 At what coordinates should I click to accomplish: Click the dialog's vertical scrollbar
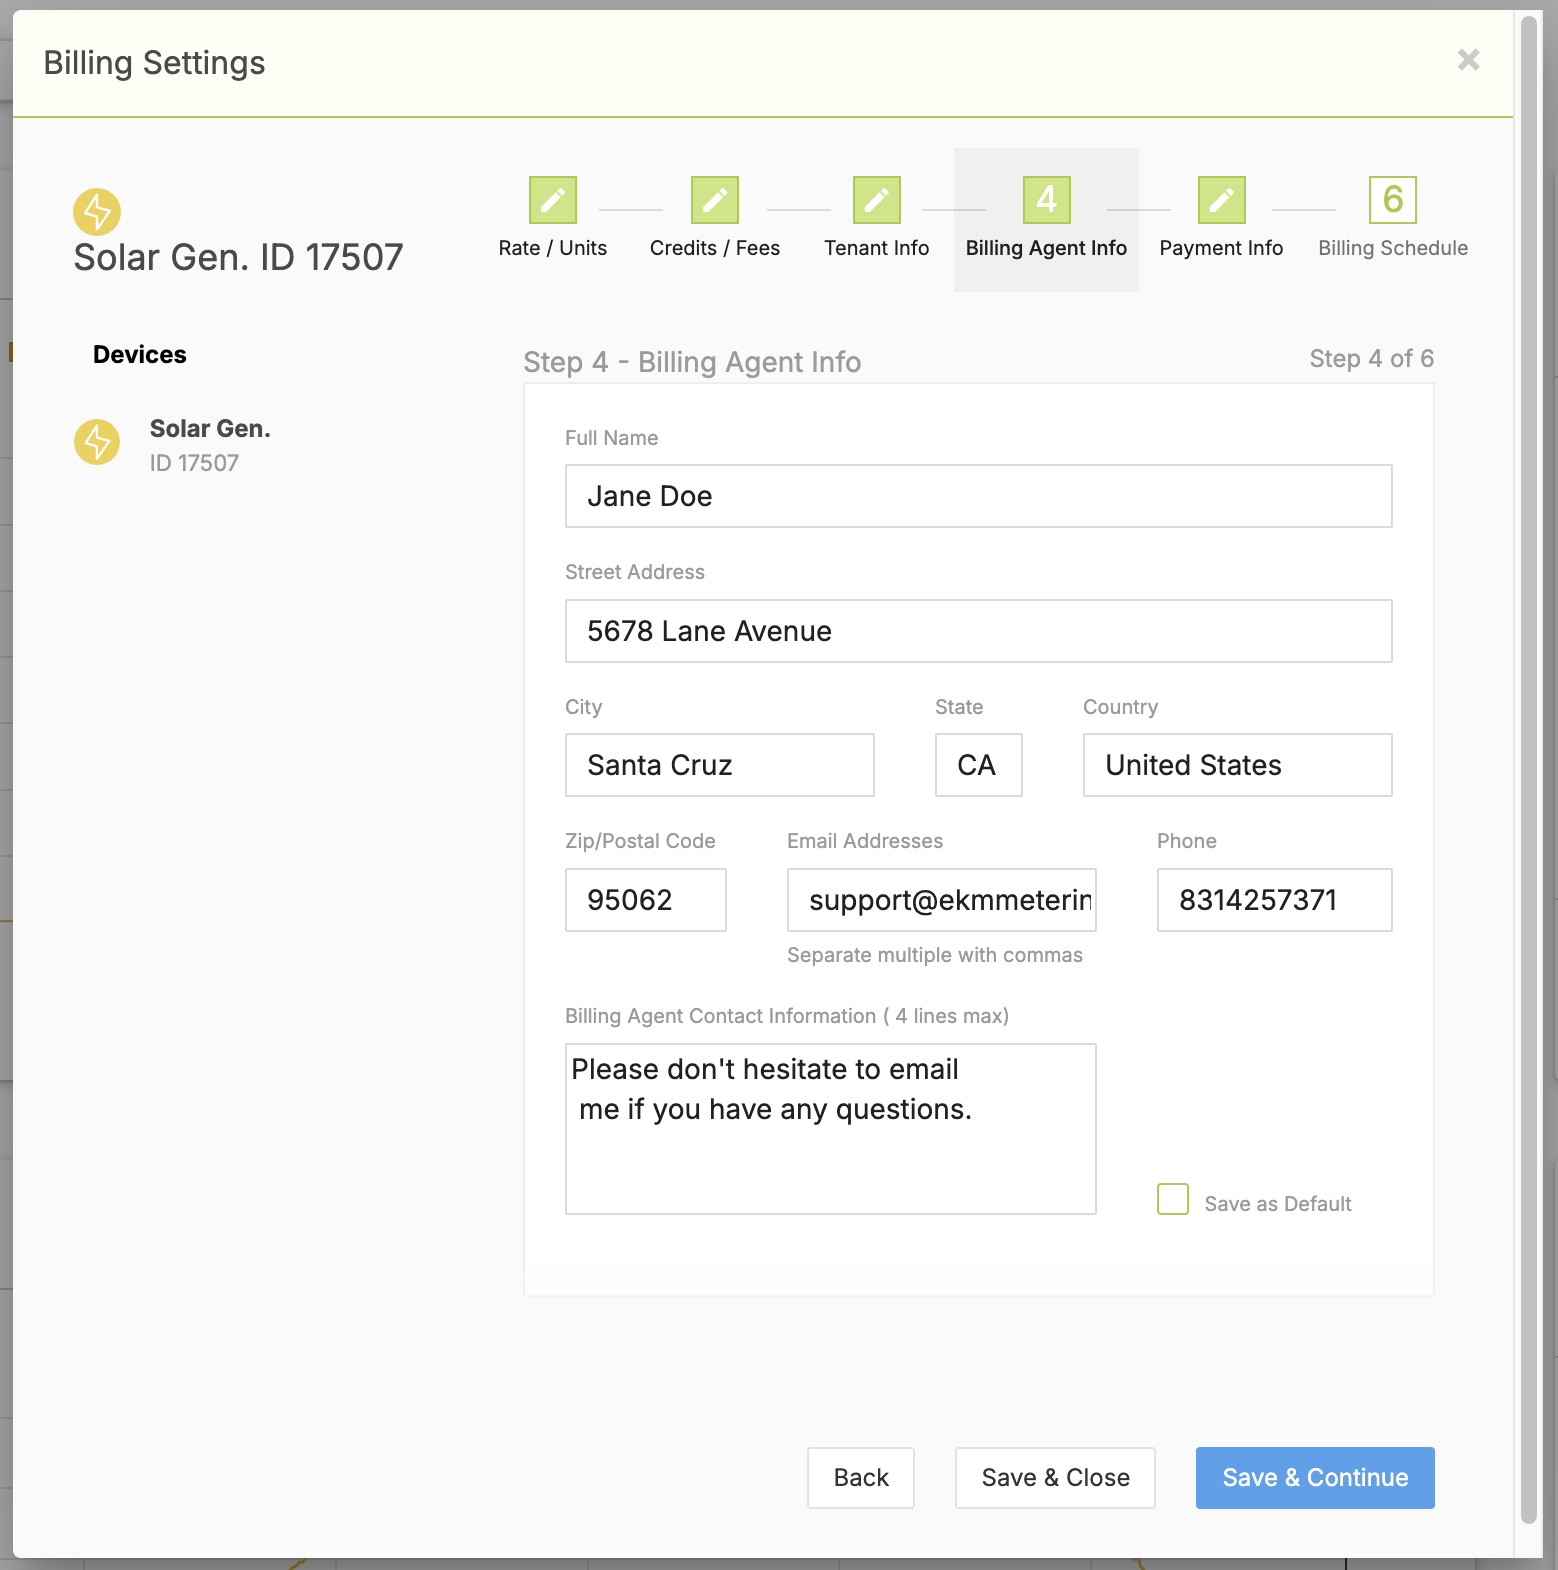pyautogui.click(x=1528, y=770)
